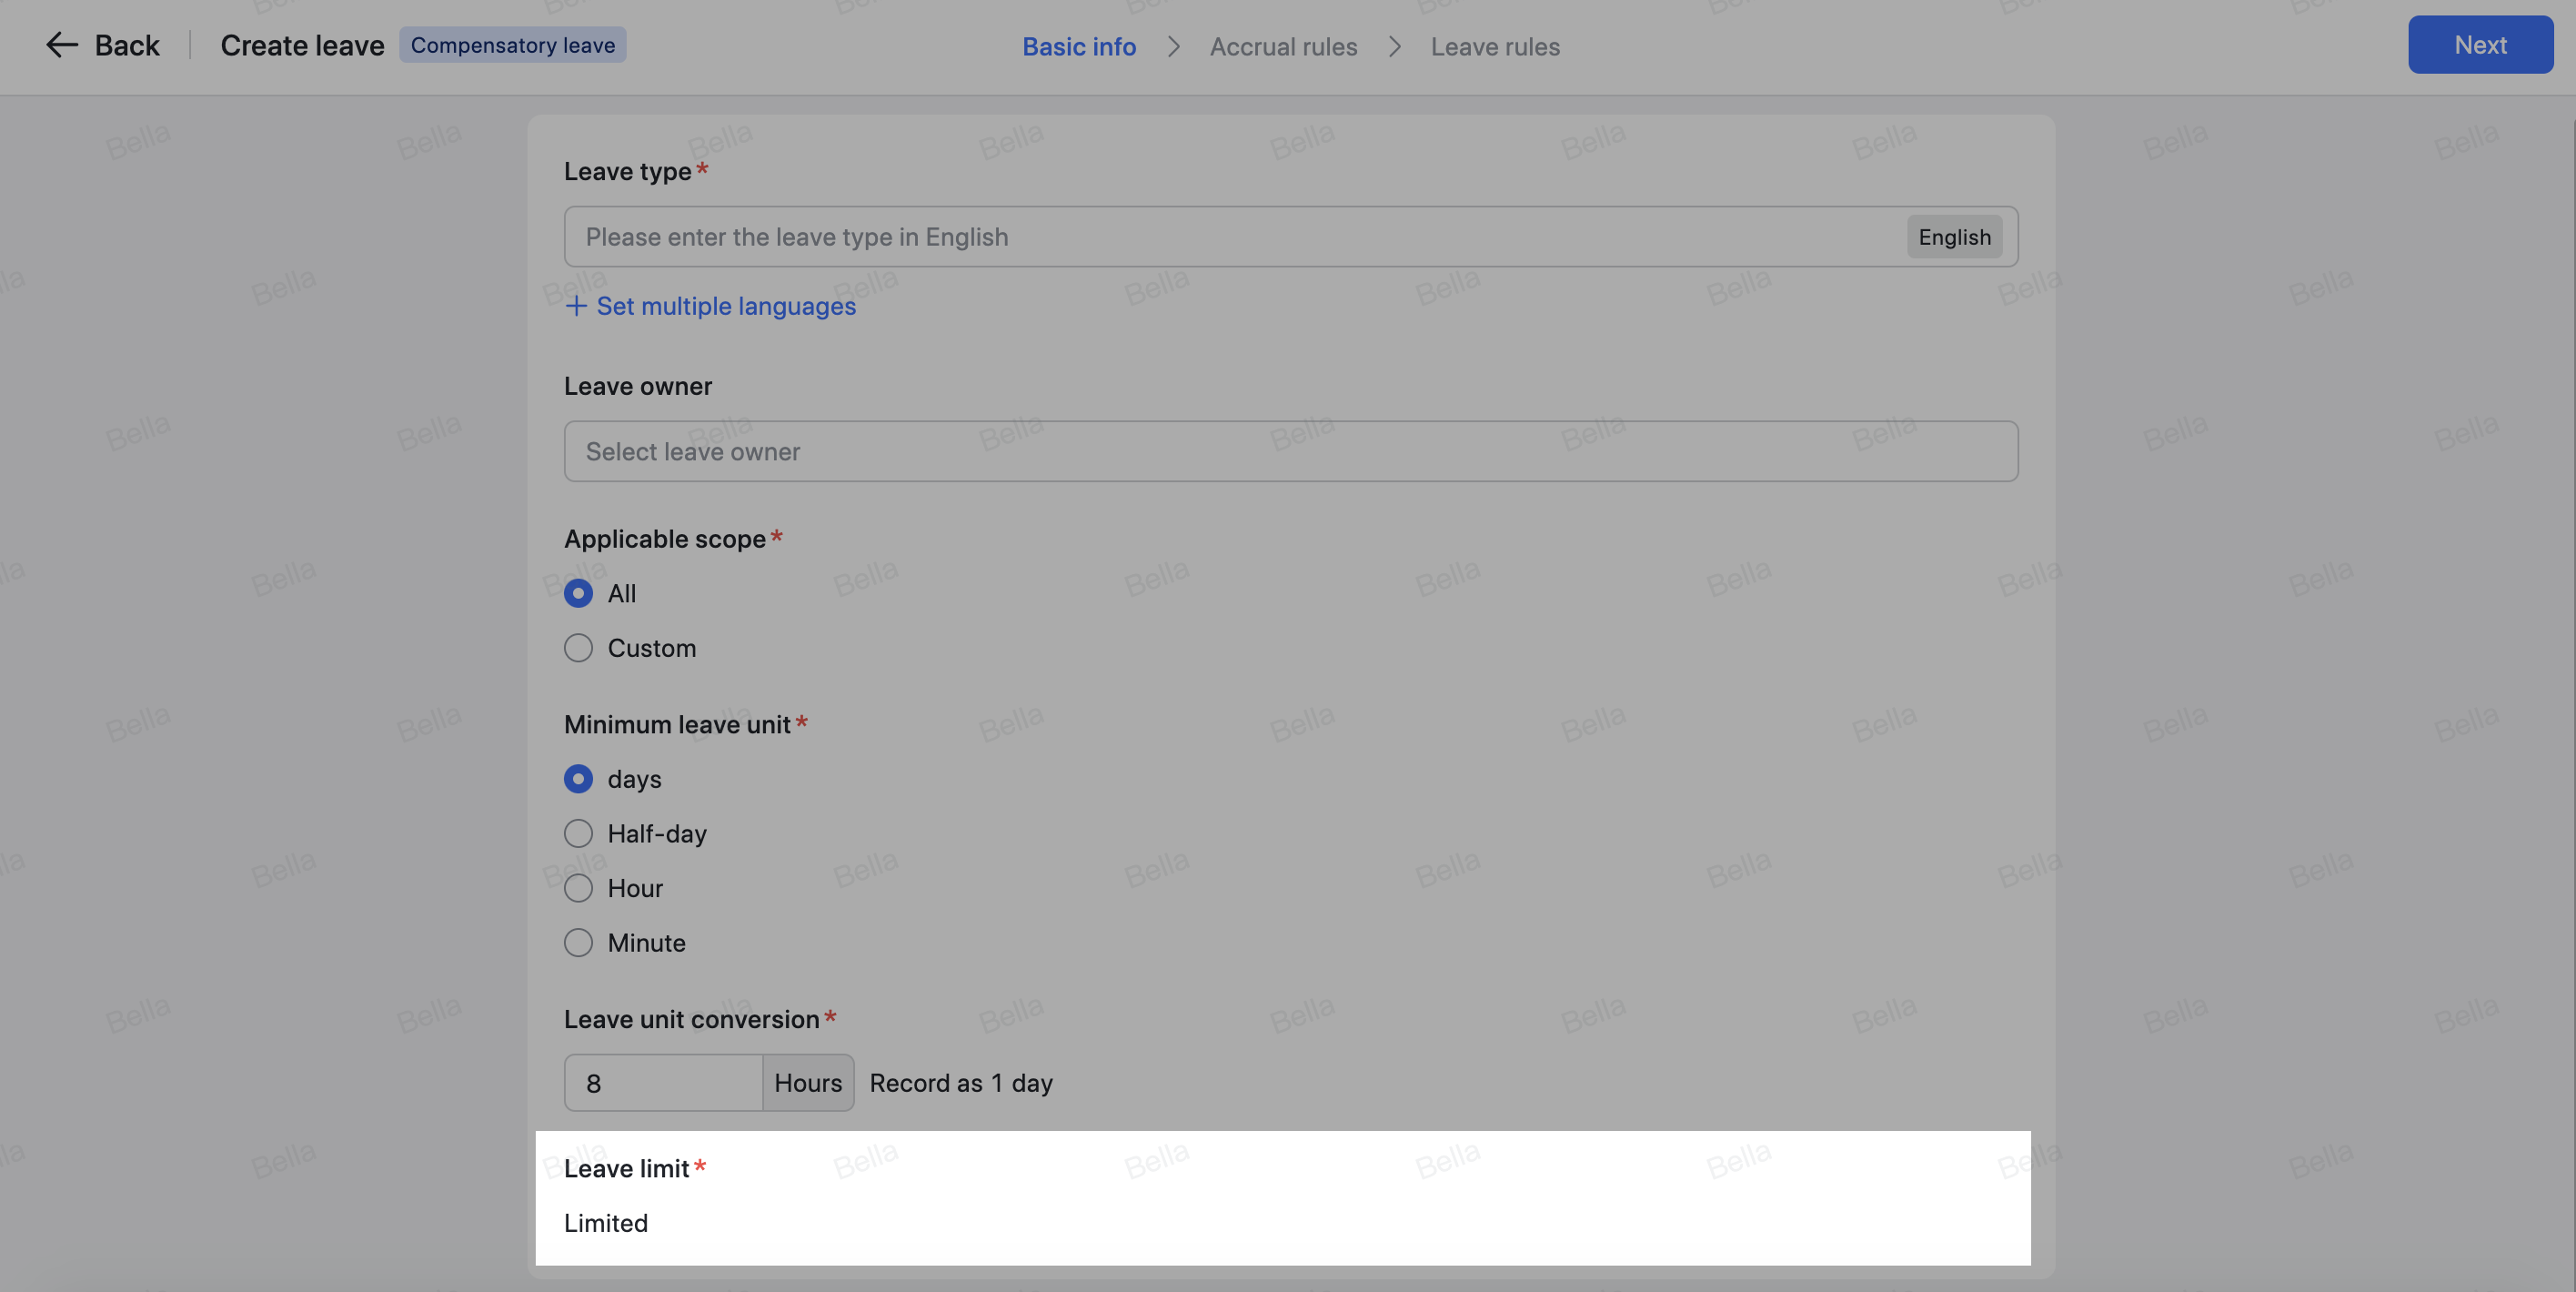Select the Custom applicable scope option

click(578, 648)
